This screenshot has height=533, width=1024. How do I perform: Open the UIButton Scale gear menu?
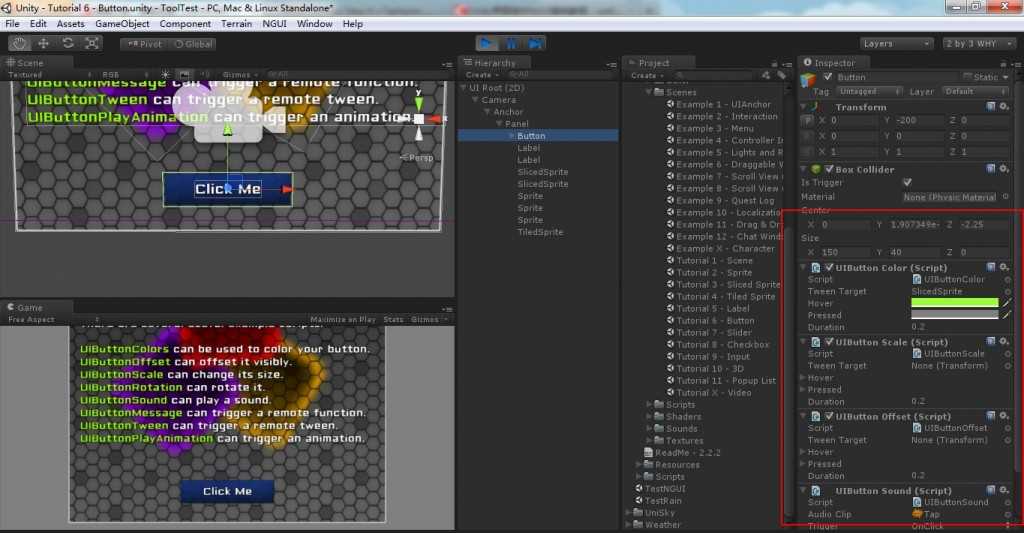point(1004,342)
